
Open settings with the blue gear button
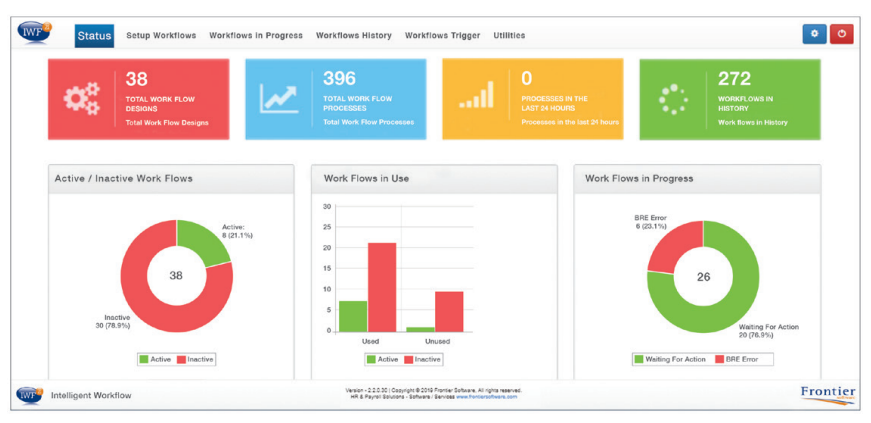click(814, 34)
